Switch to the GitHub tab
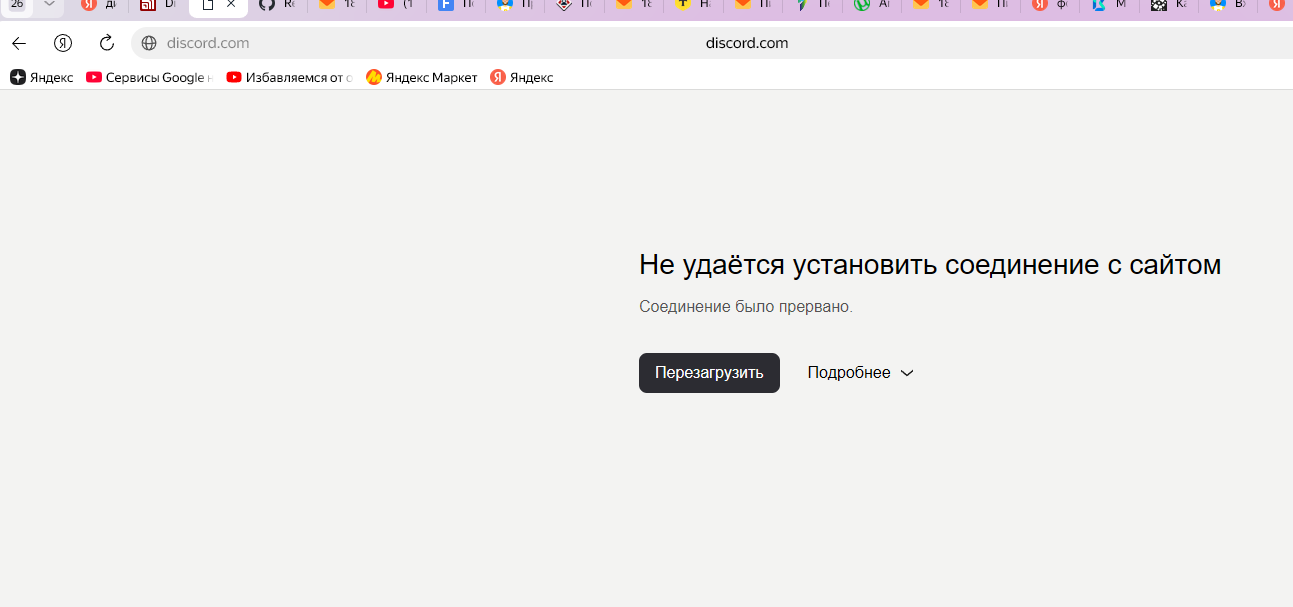The image size is (1293, 607). point(276,5)
